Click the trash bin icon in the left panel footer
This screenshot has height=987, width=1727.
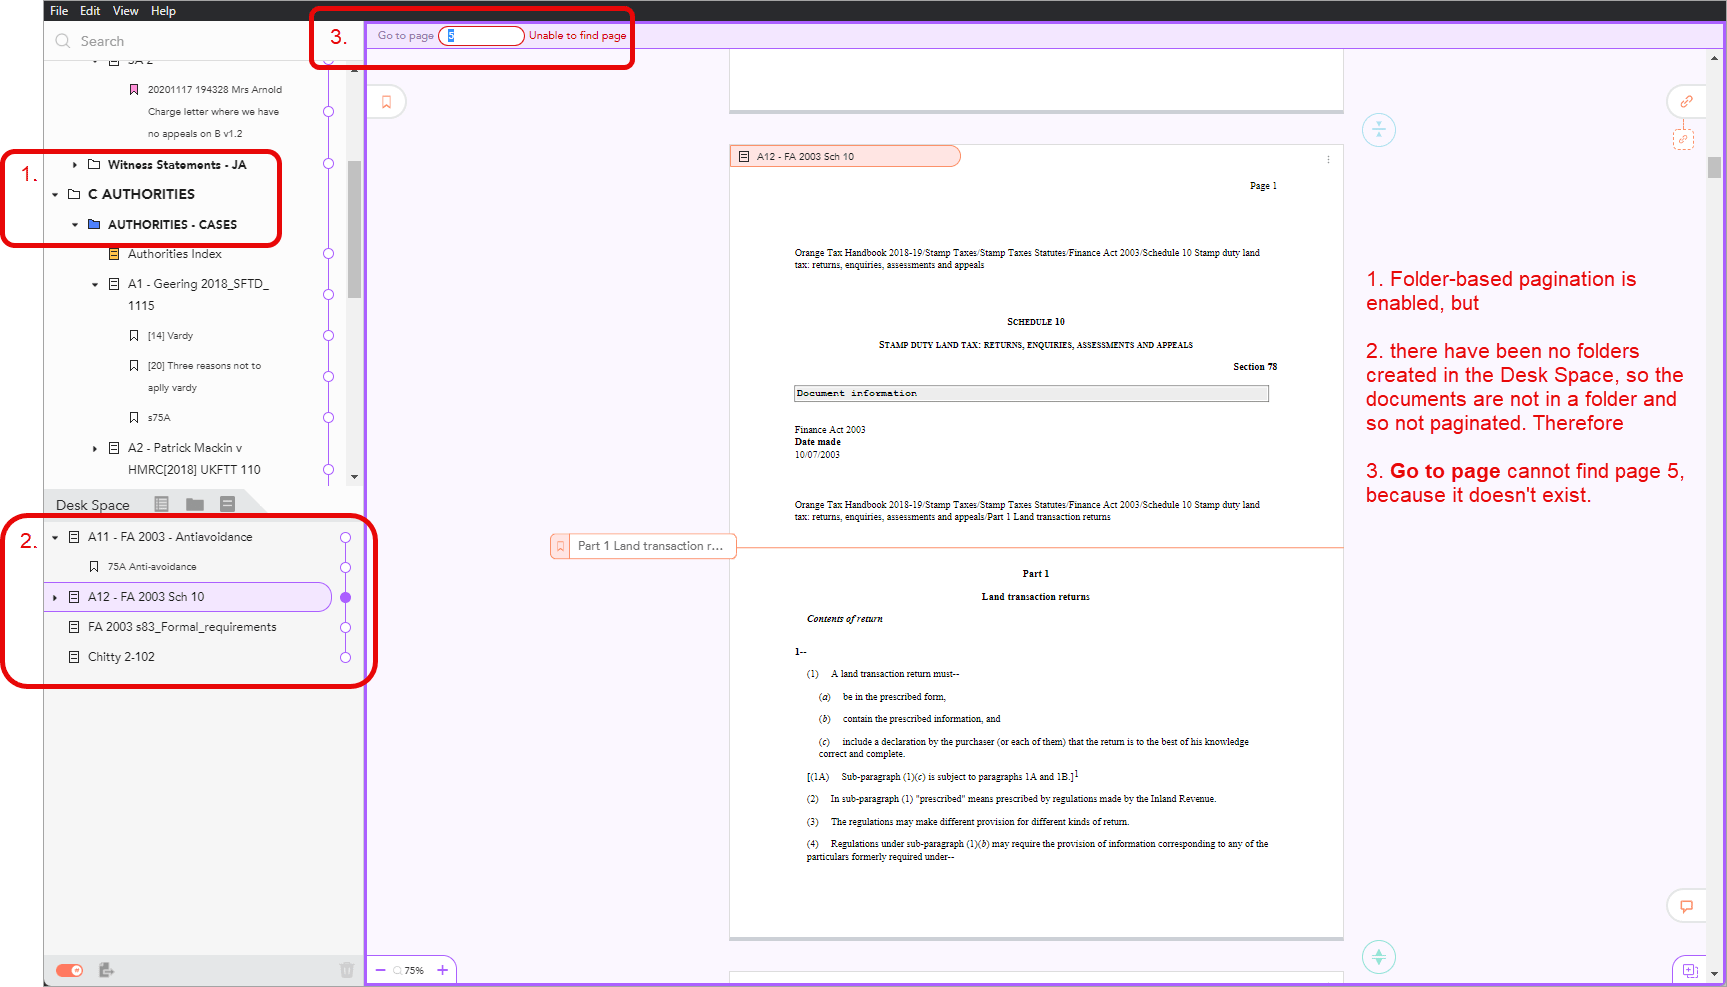[347, 970]
